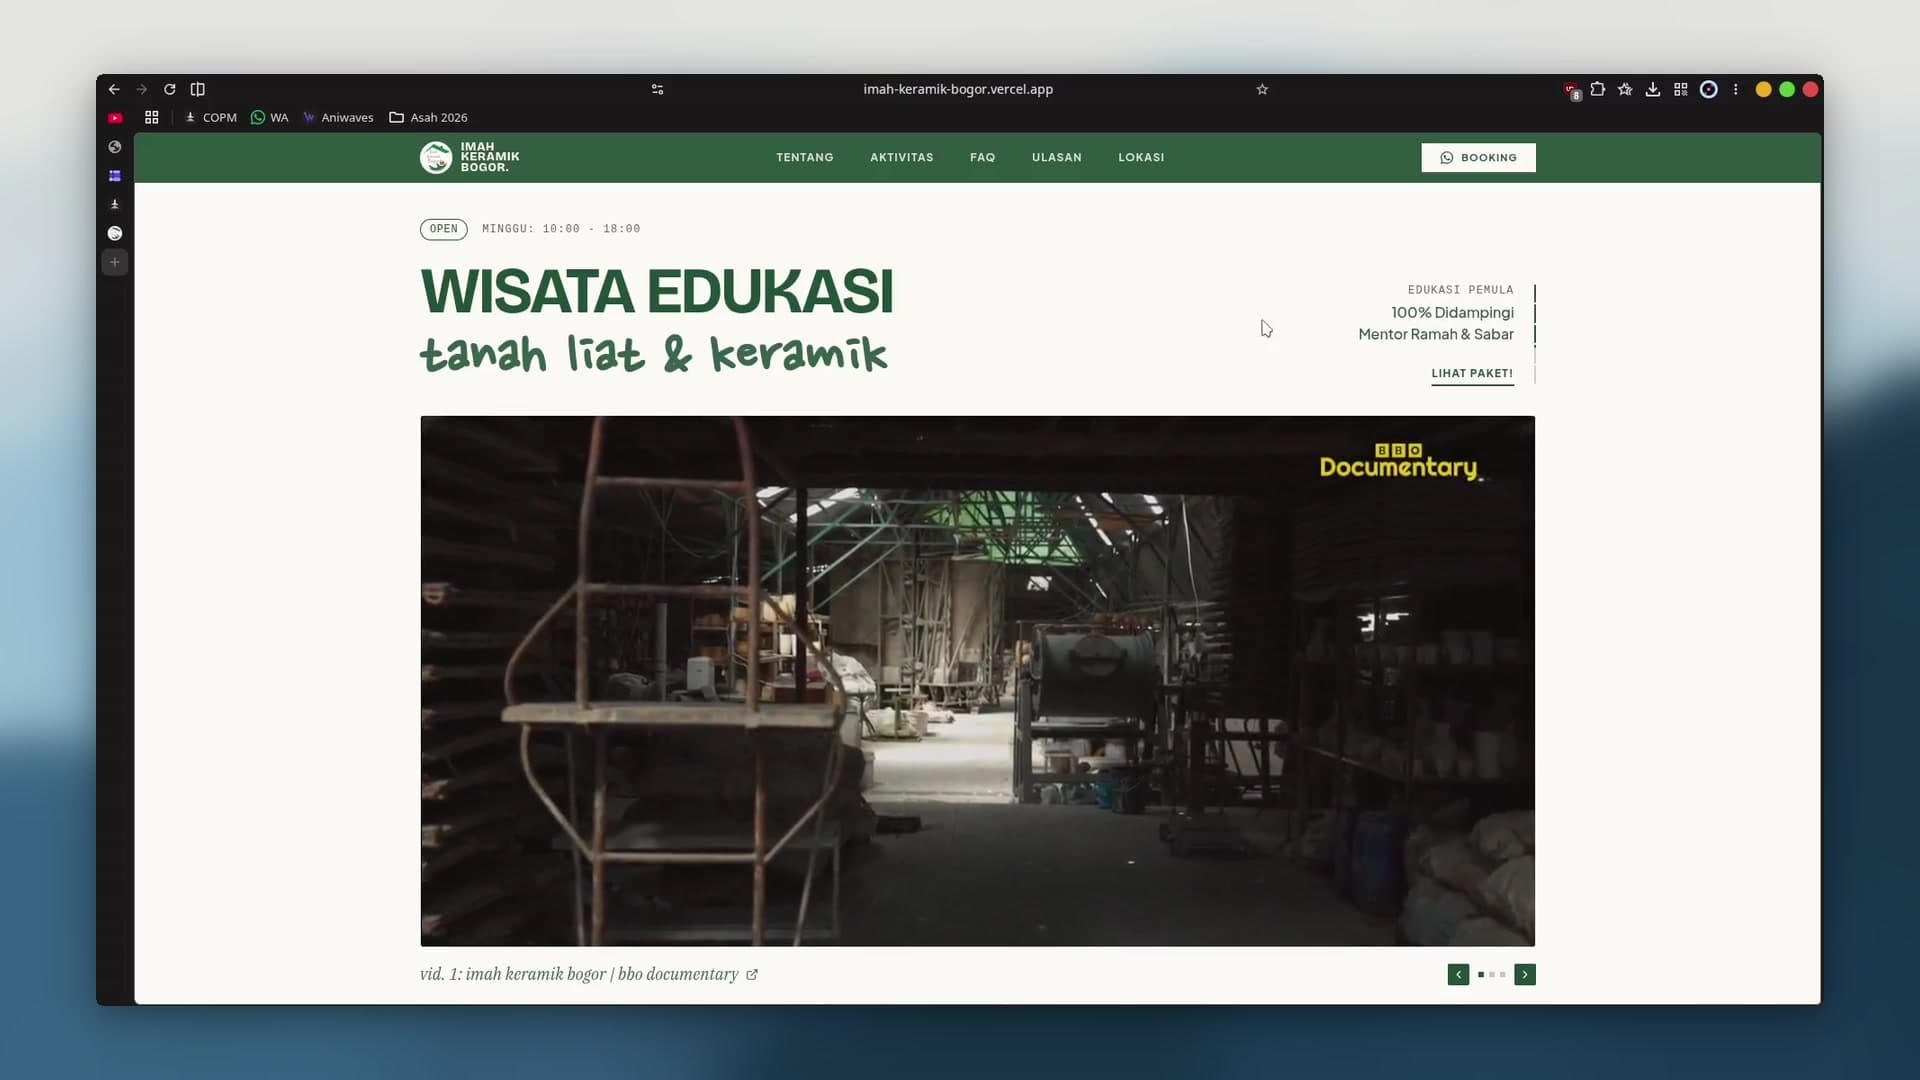Click the LIHAT PAKET! link
Screen dimensions: 1920x1080
(x=1472, y=374)
